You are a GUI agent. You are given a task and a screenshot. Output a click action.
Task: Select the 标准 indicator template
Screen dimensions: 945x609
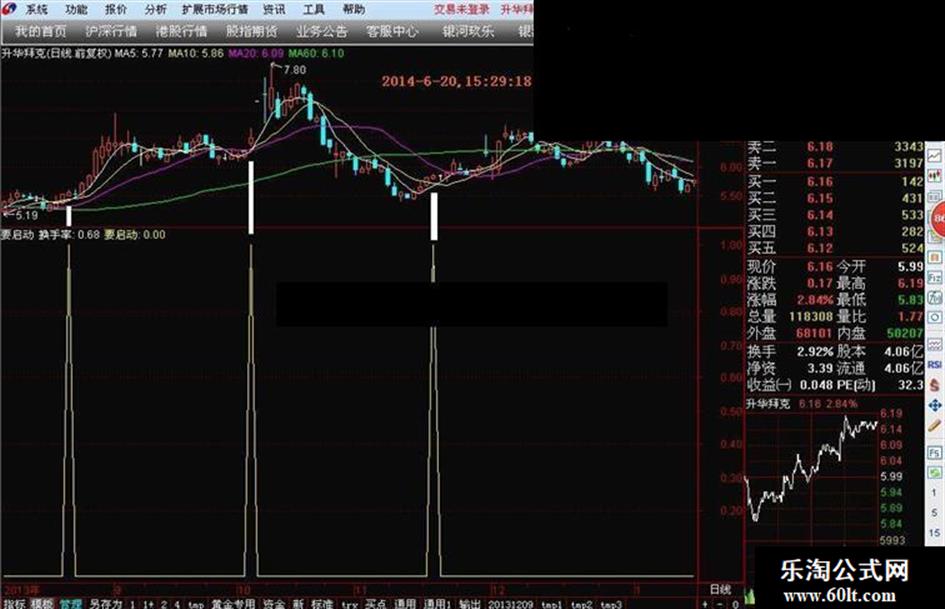tap(322, 604)
